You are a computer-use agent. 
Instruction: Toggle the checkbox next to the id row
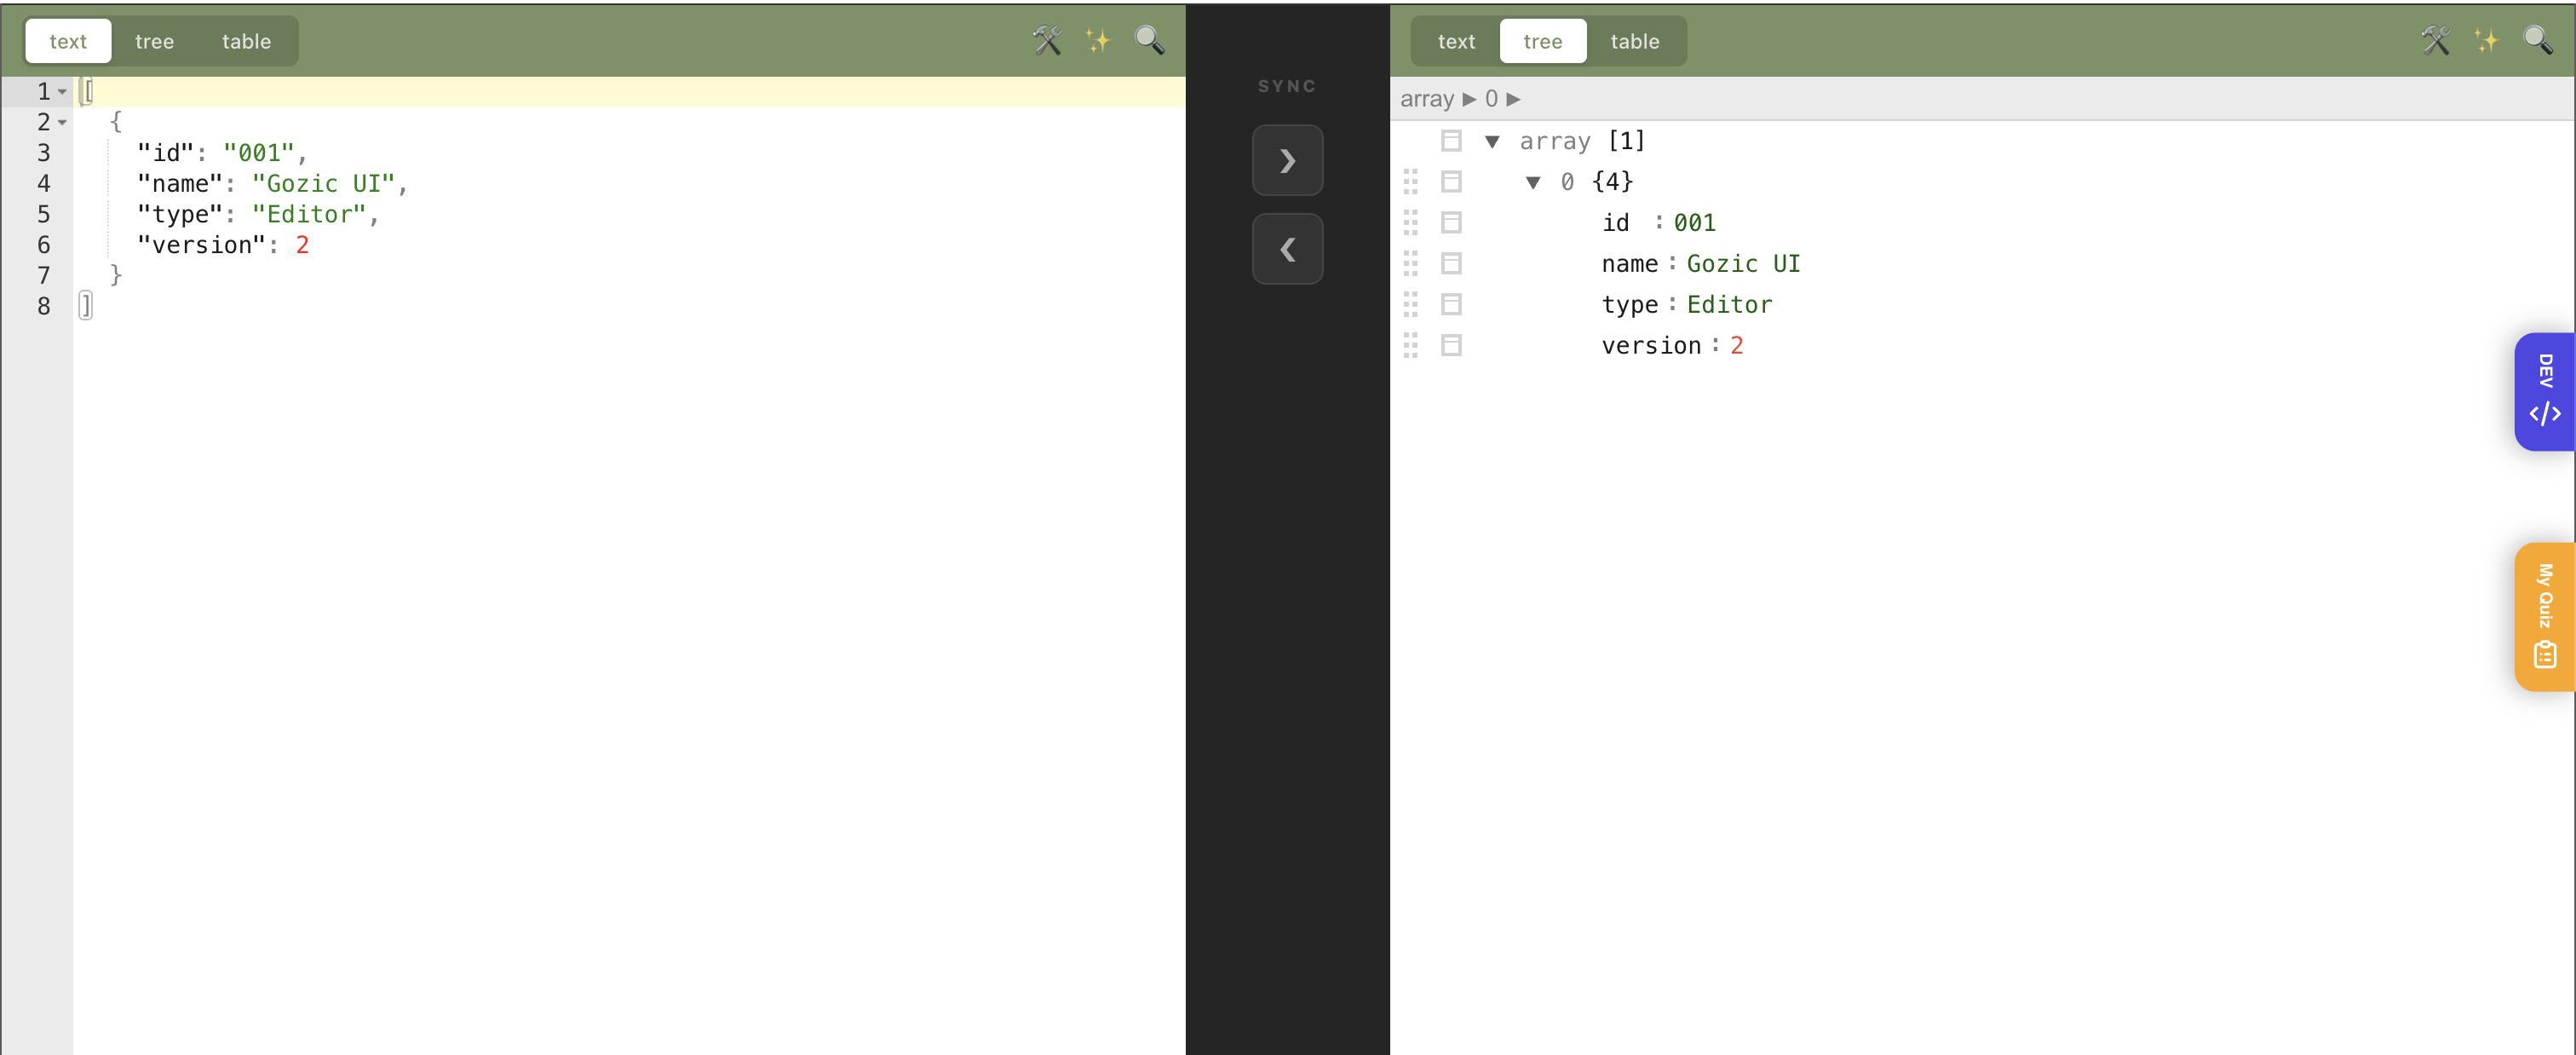coord(1452,222)
